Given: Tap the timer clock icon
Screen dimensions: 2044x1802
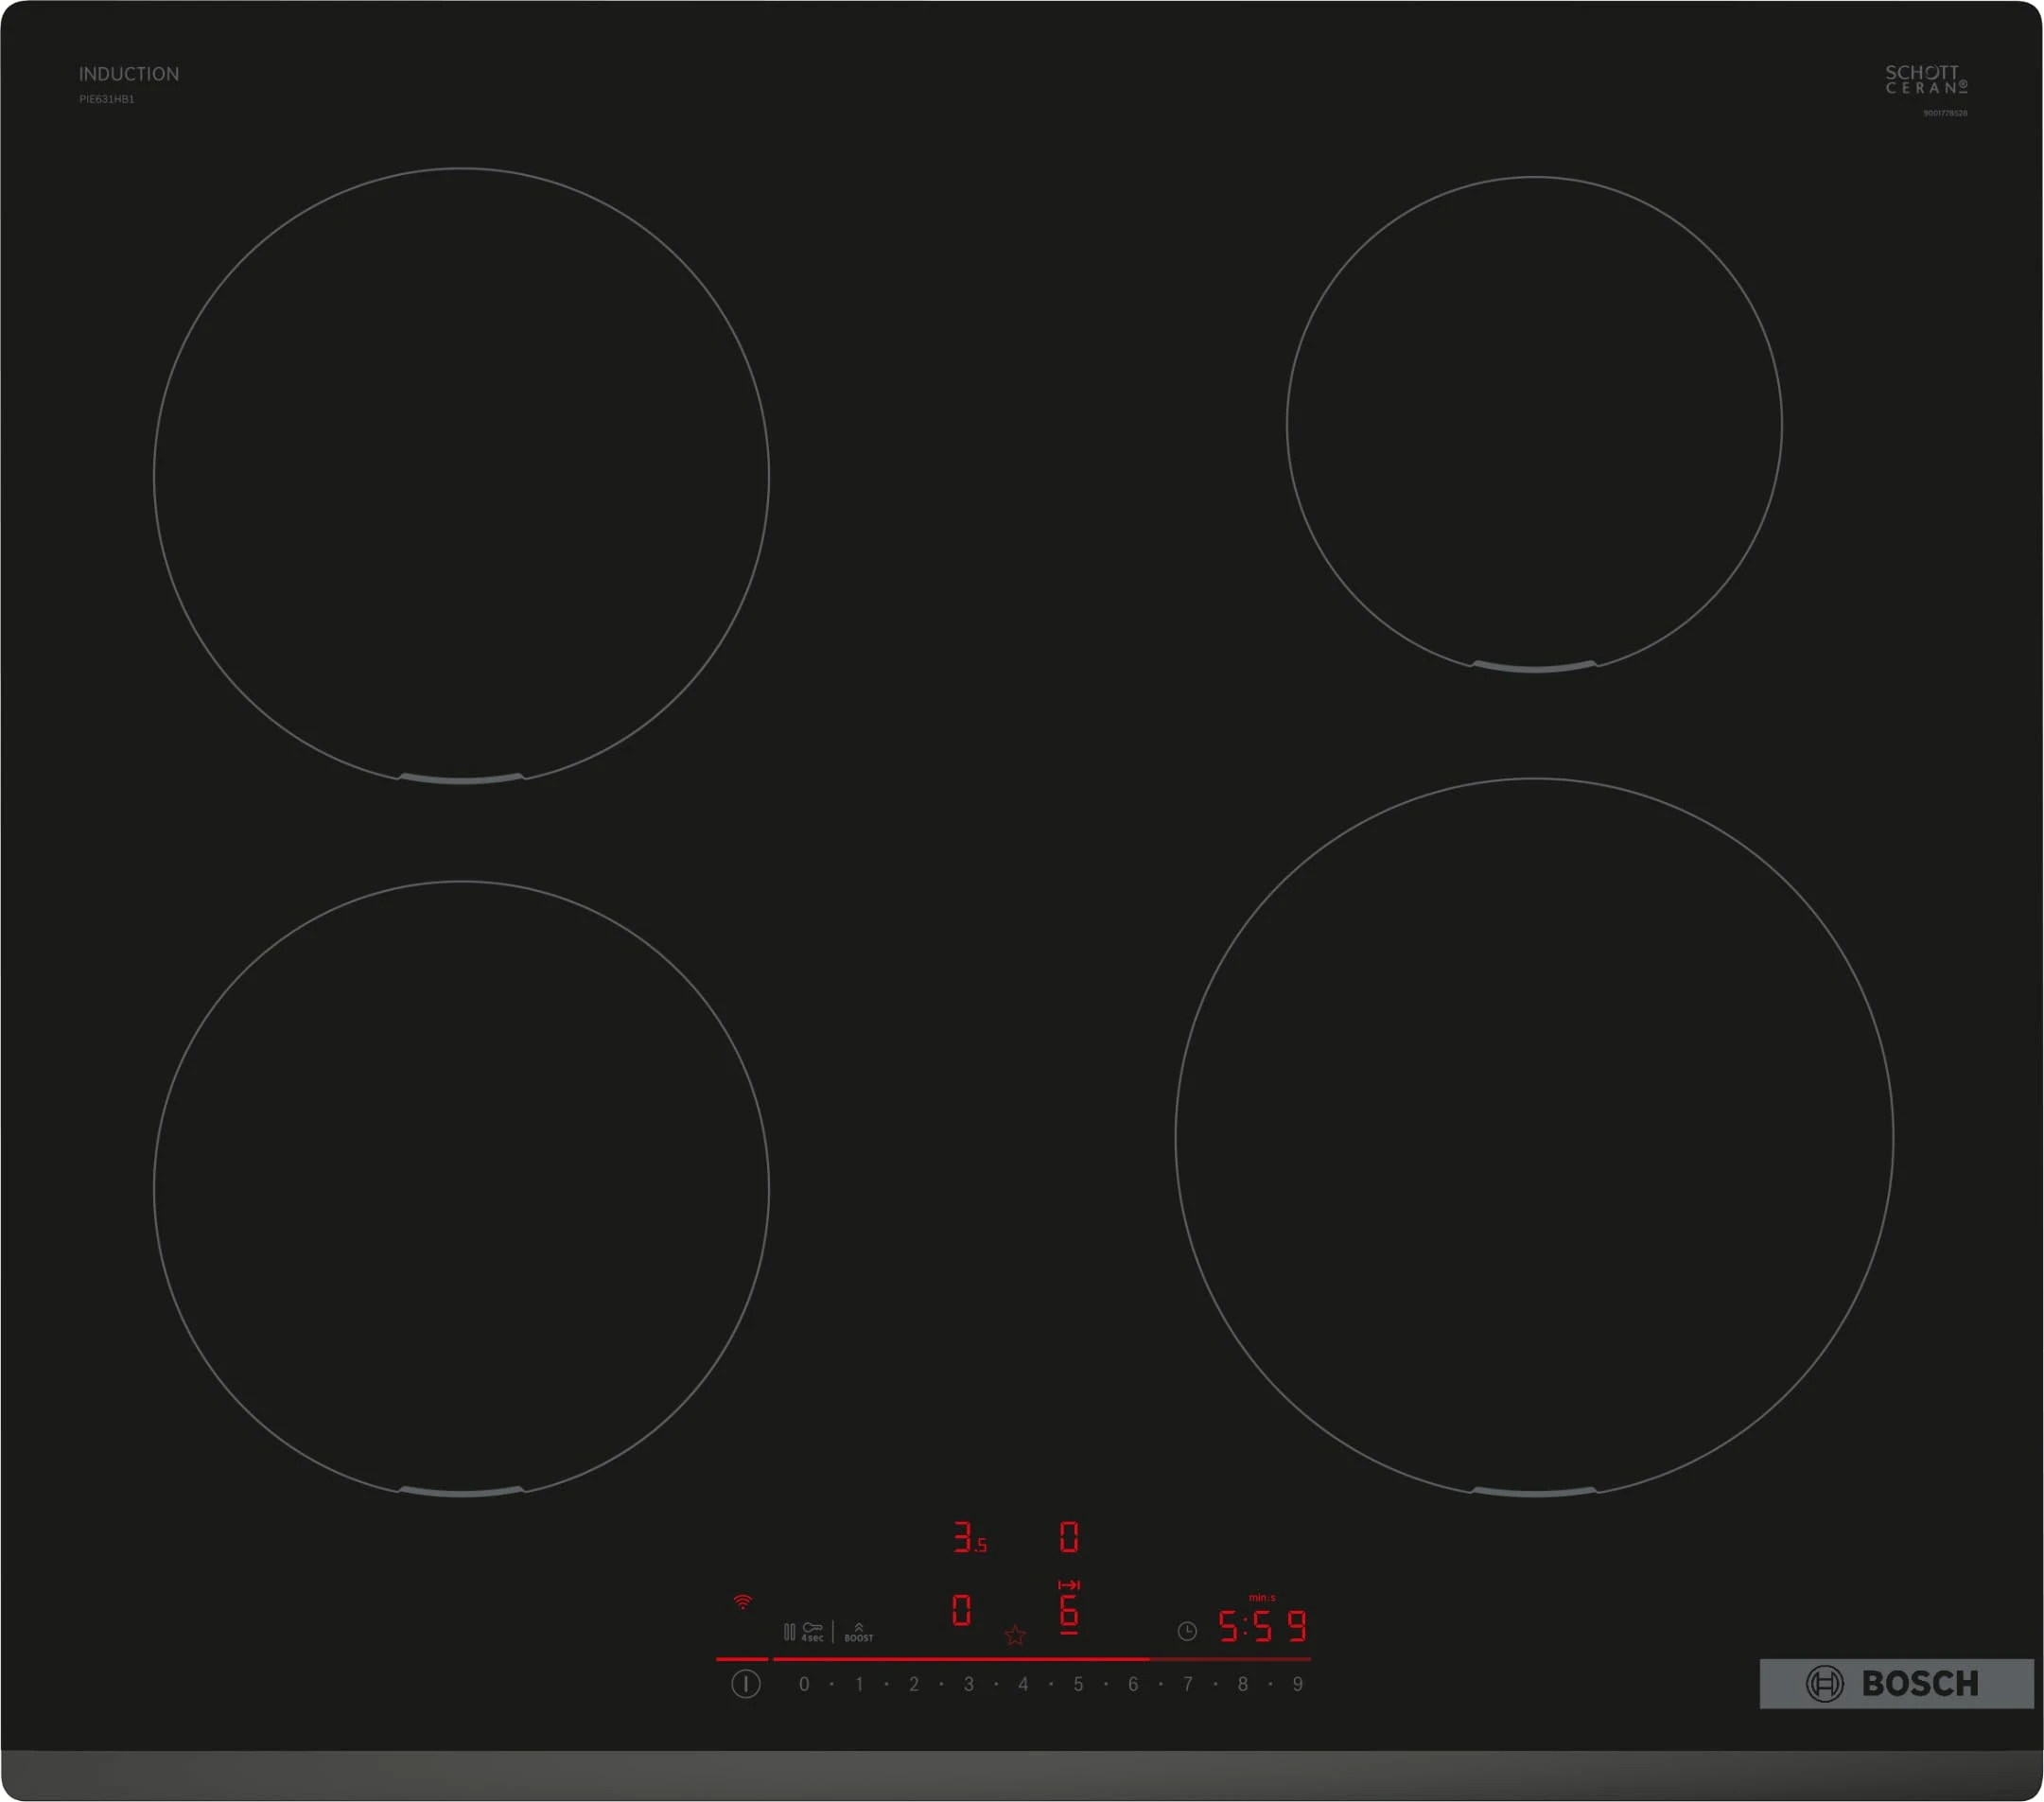Looking at the screenshot, I should (x=1188, y=1631).
